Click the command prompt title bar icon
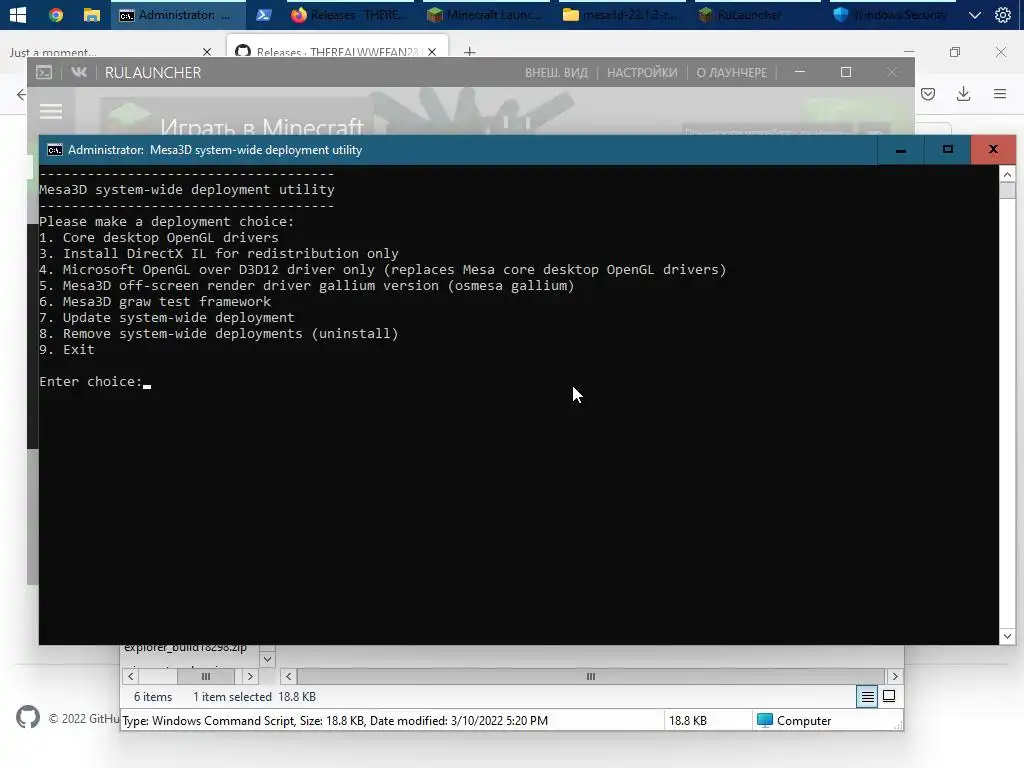The height and width of the screenshot is (768, 1024). click(x=55, y=150)
